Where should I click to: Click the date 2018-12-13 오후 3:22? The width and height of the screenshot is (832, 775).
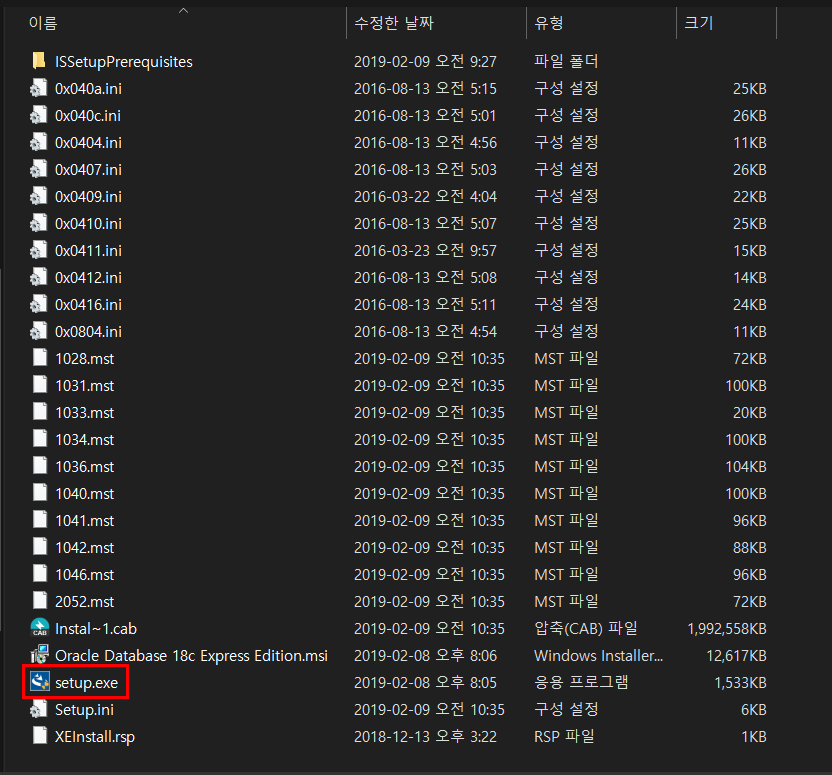click(426, 737)
